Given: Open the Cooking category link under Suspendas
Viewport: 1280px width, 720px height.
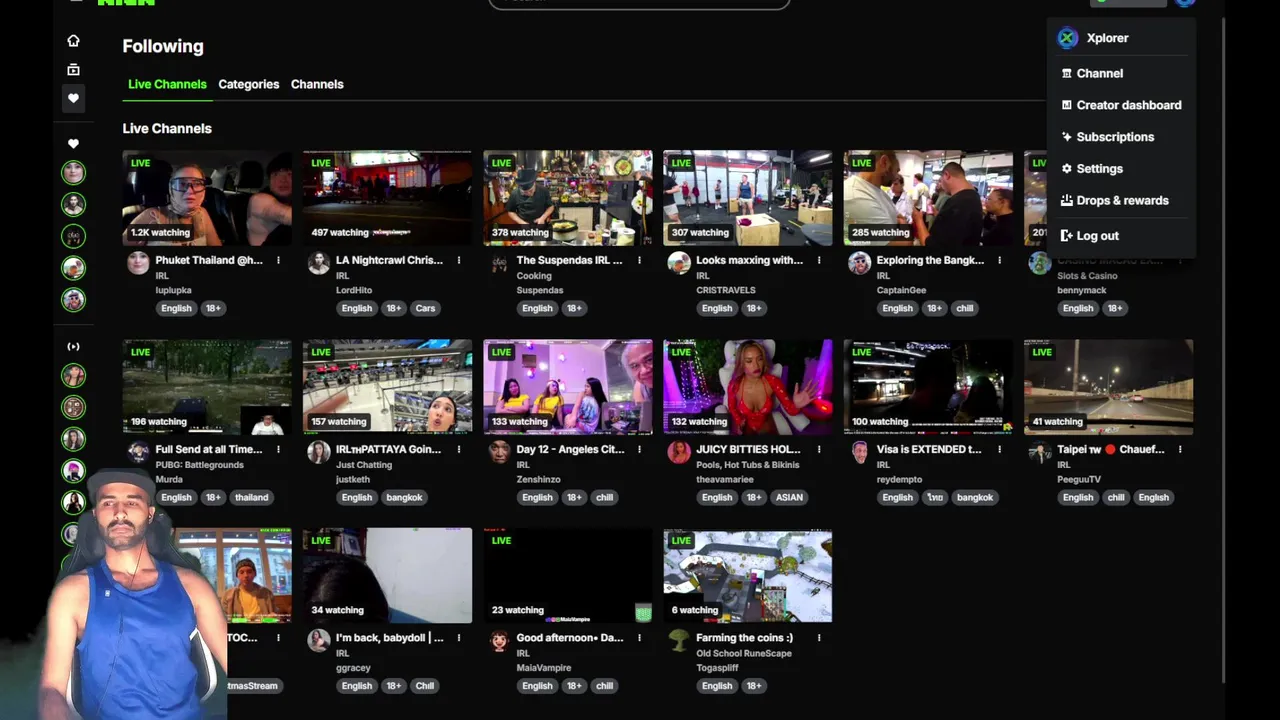Looking at the screenshot, I should pyautogui.click(x=534, y=276).
